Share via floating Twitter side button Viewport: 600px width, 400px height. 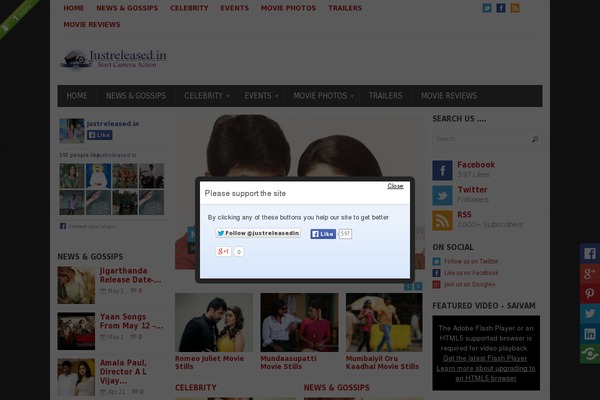coord(590,313)
